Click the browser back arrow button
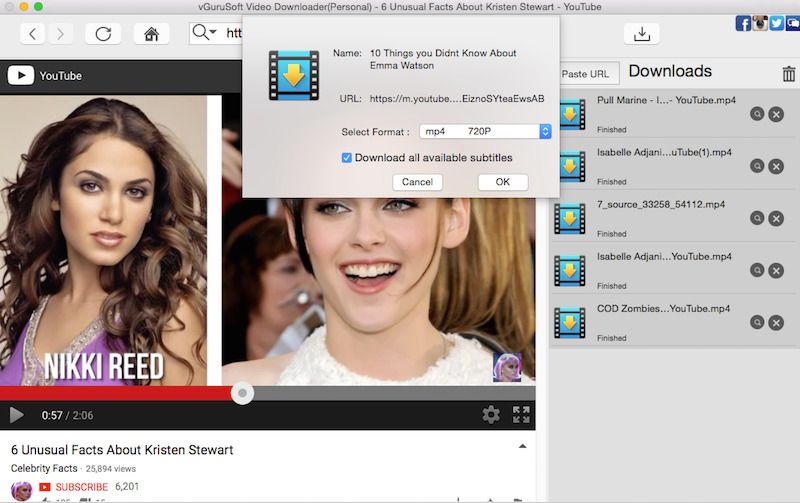This screenshot has height=503, width=800. (33, 34)
